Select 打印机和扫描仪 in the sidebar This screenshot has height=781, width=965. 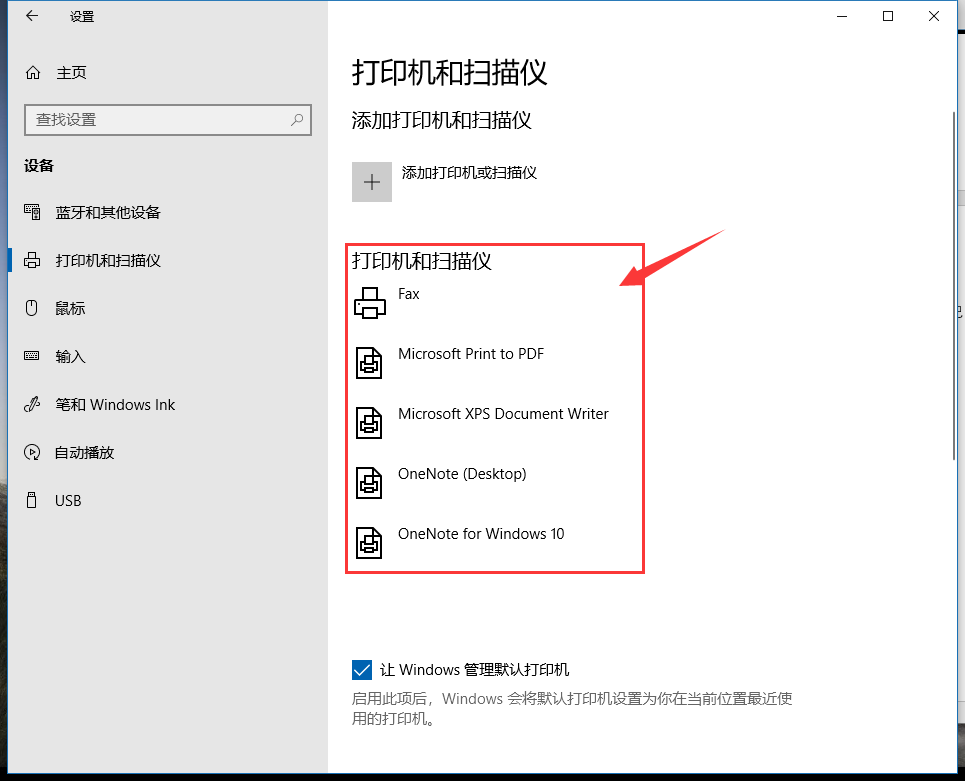pyautogui.click(x=108, y=260)
